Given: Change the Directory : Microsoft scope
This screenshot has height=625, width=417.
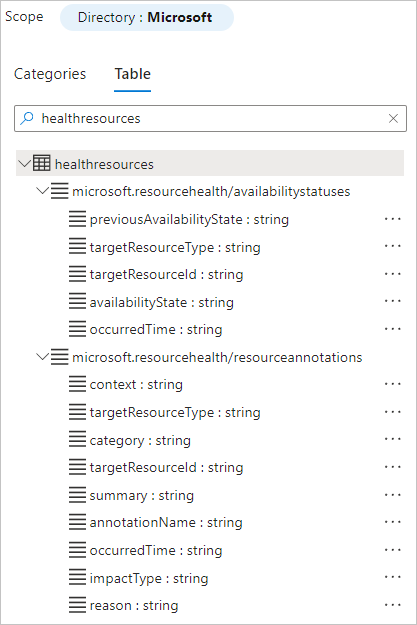Looking at the screenshot, I should (x=147, y=18).
